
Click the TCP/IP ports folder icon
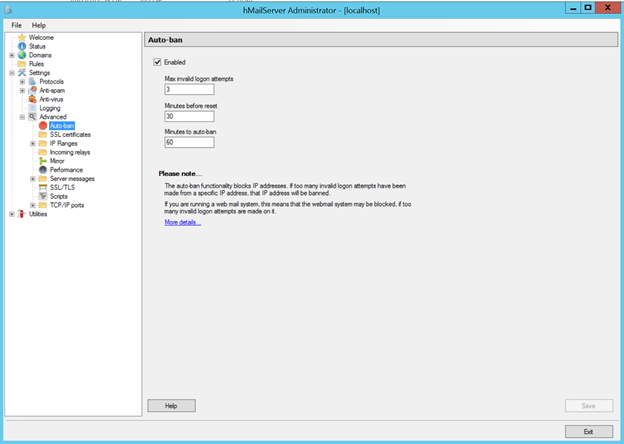tap(43, 205)
